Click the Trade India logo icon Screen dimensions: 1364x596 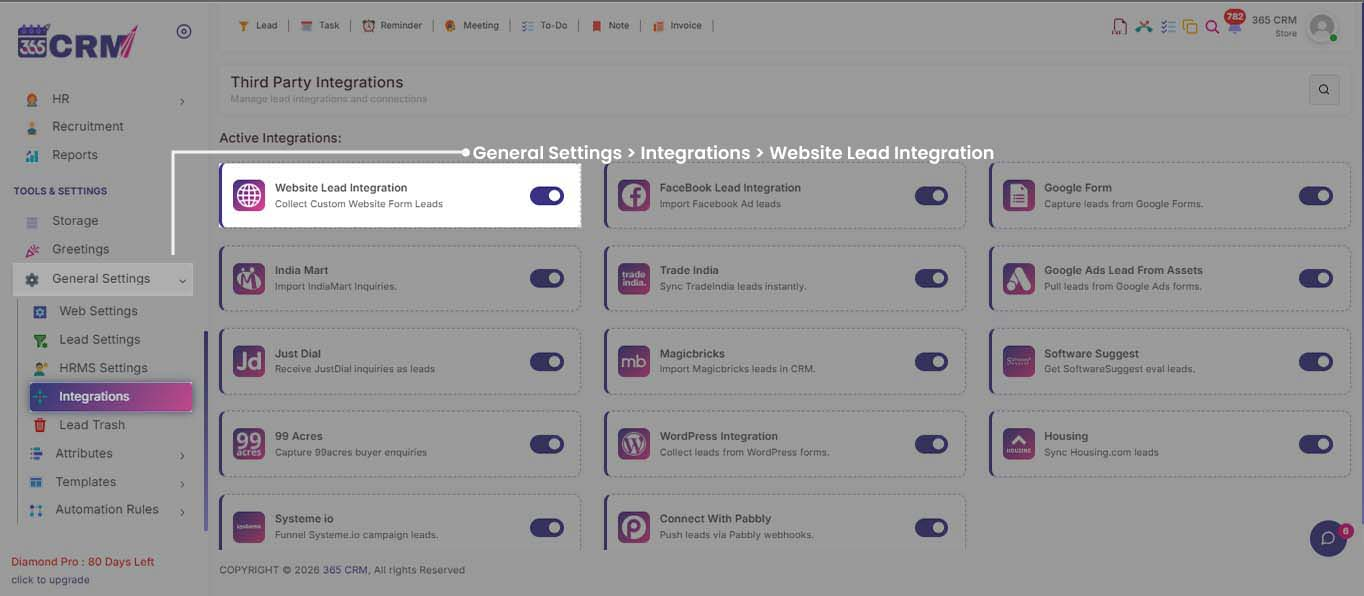[x=634, y=278]
